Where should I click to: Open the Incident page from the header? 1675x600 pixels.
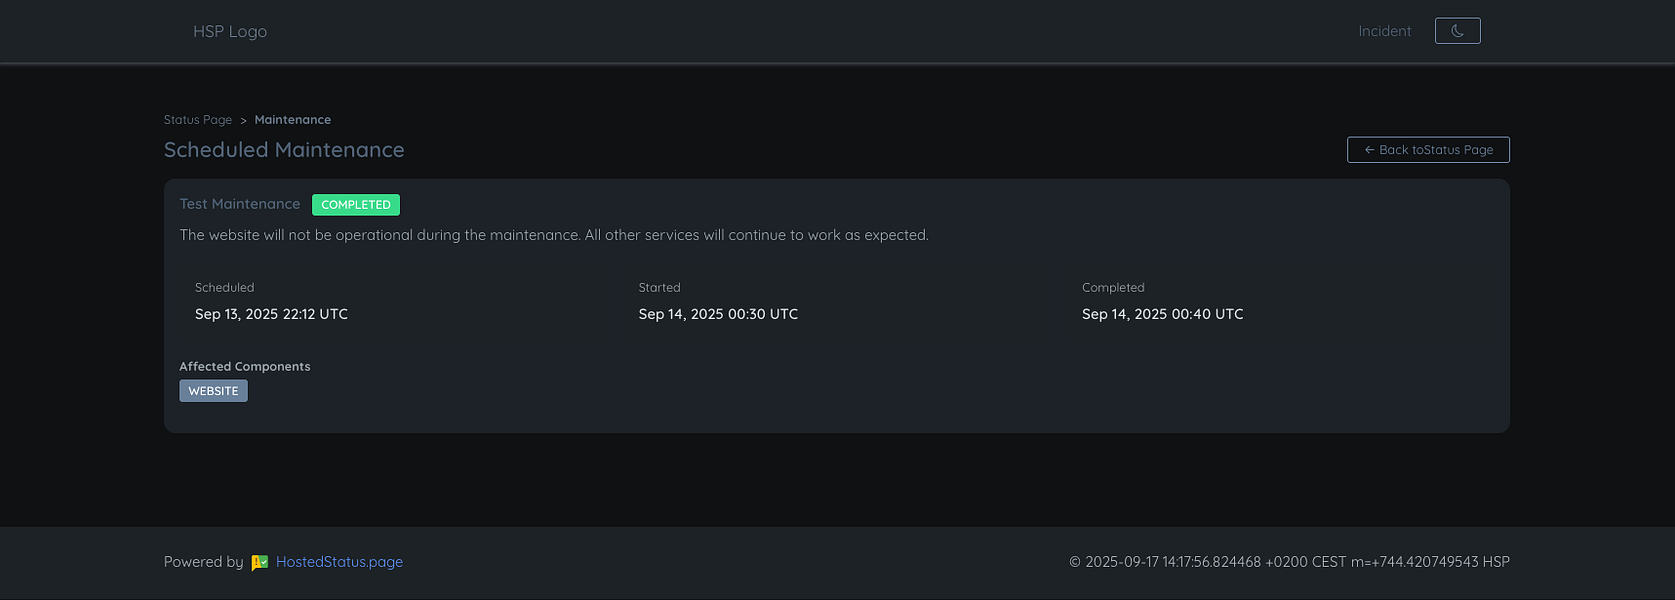pyautogui.click(x=1384, y=30)
